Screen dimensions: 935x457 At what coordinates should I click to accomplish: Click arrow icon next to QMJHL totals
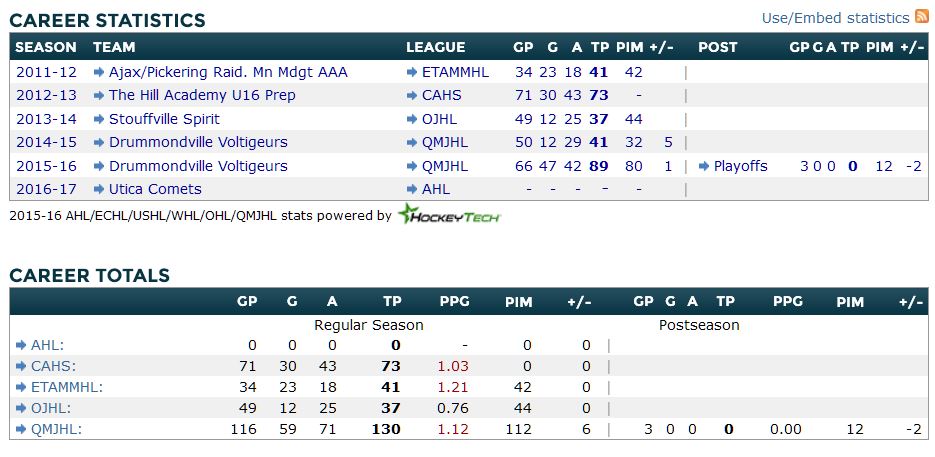coord(21,429)
